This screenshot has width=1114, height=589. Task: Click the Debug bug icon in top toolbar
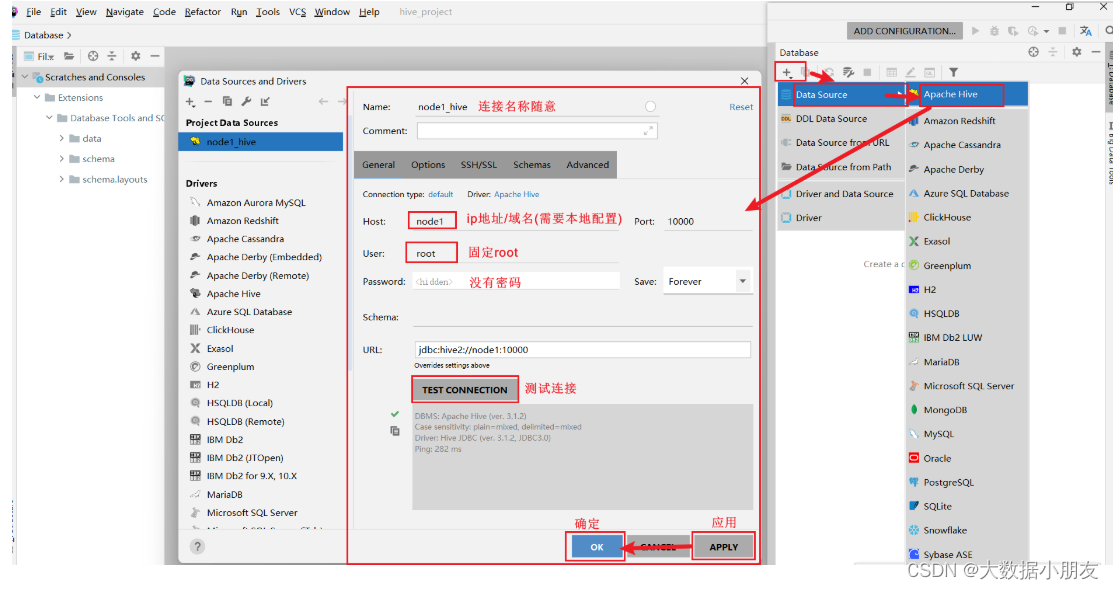994,31
